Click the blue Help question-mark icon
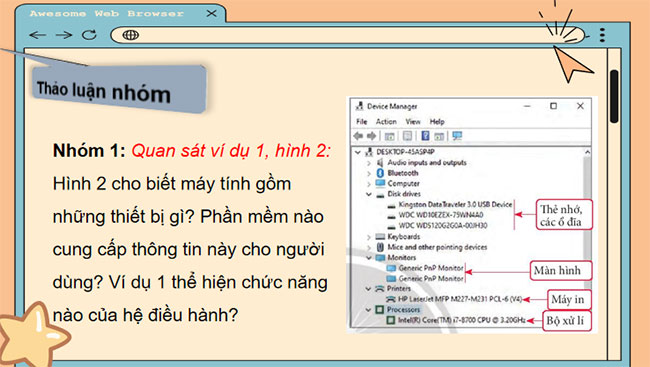Image resolution: width=650 pixels, height=367 pixels. [425, 136]
